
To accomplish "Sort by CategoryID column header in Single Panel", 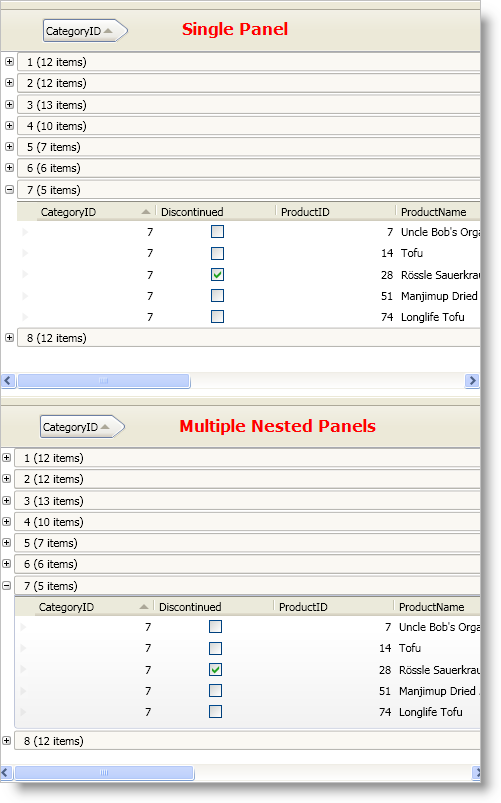I will click(x=95, y=212).
